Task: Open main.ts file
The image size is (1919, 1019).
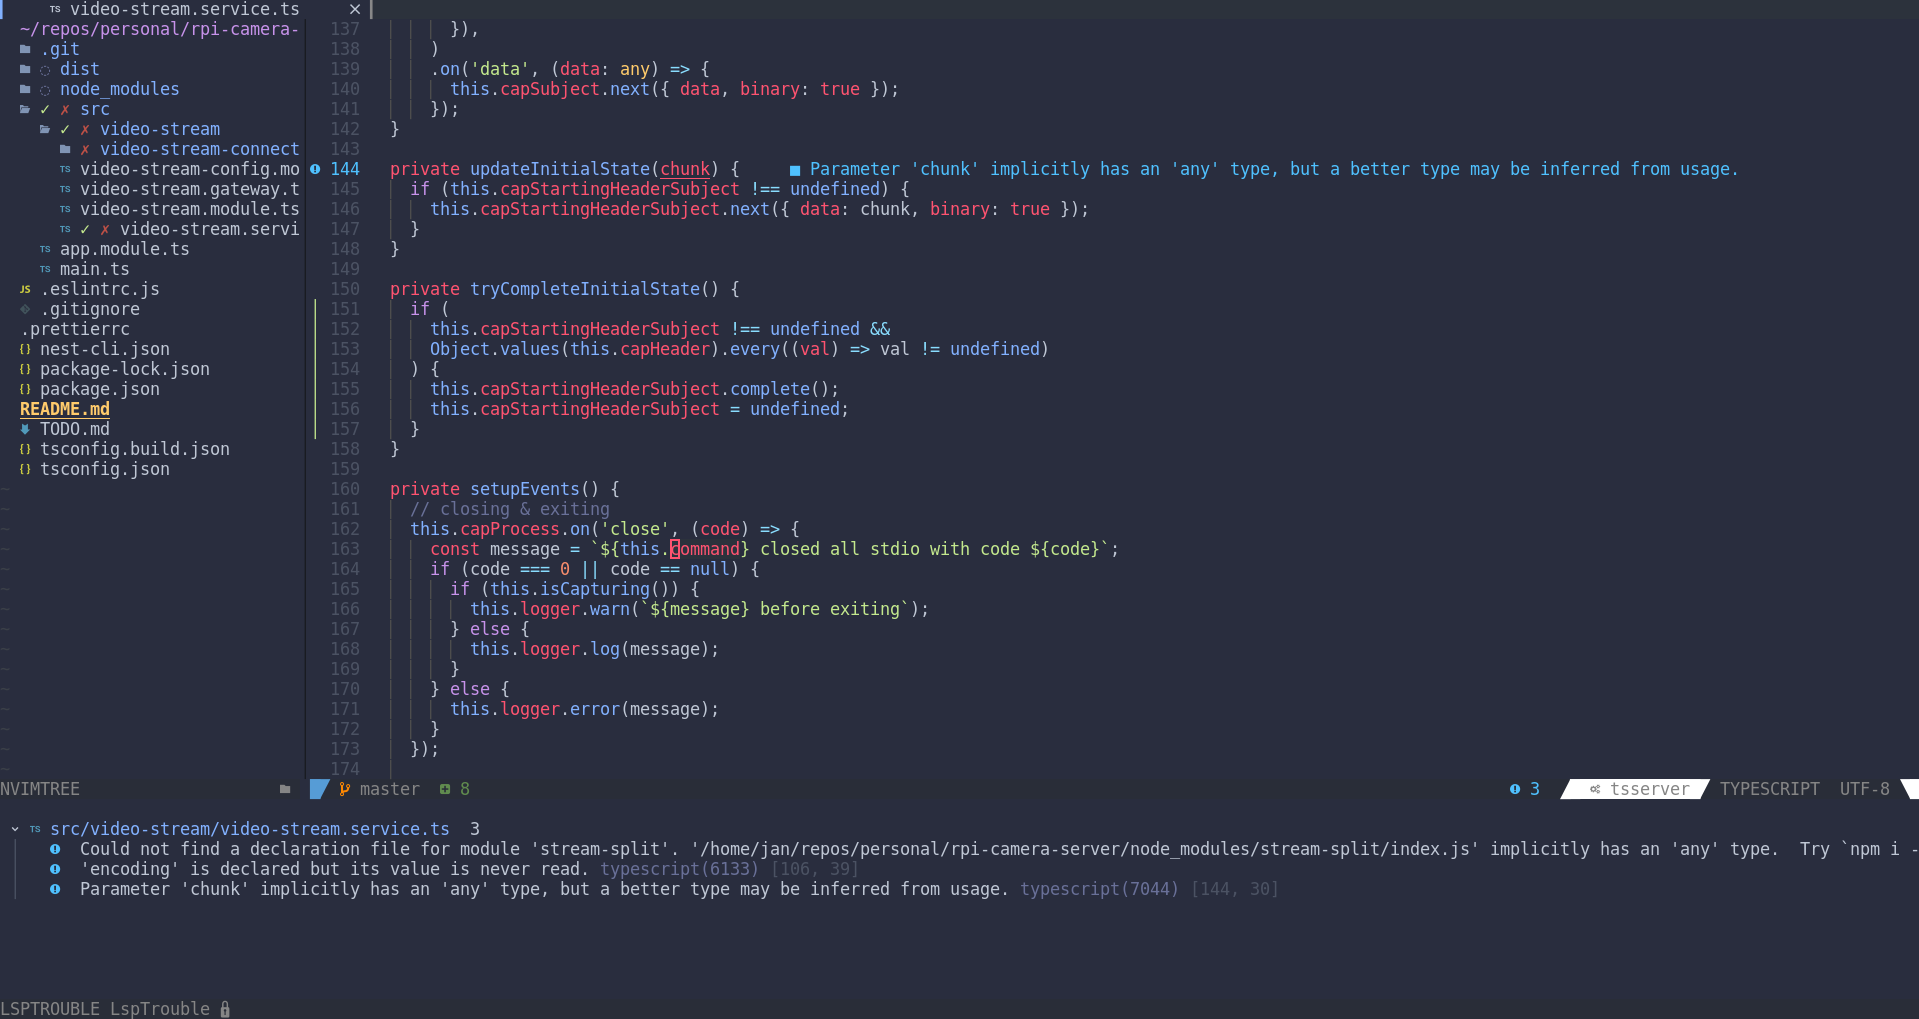Action: (x=94, y=269)
